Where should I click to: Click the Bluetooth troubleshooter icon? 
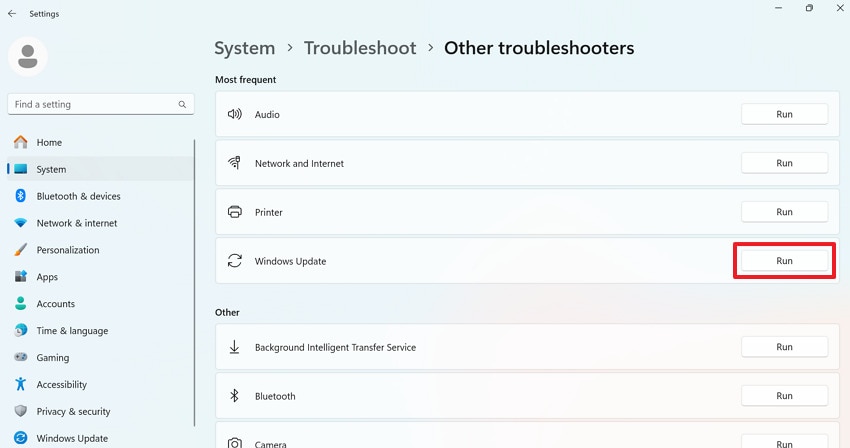234,395
